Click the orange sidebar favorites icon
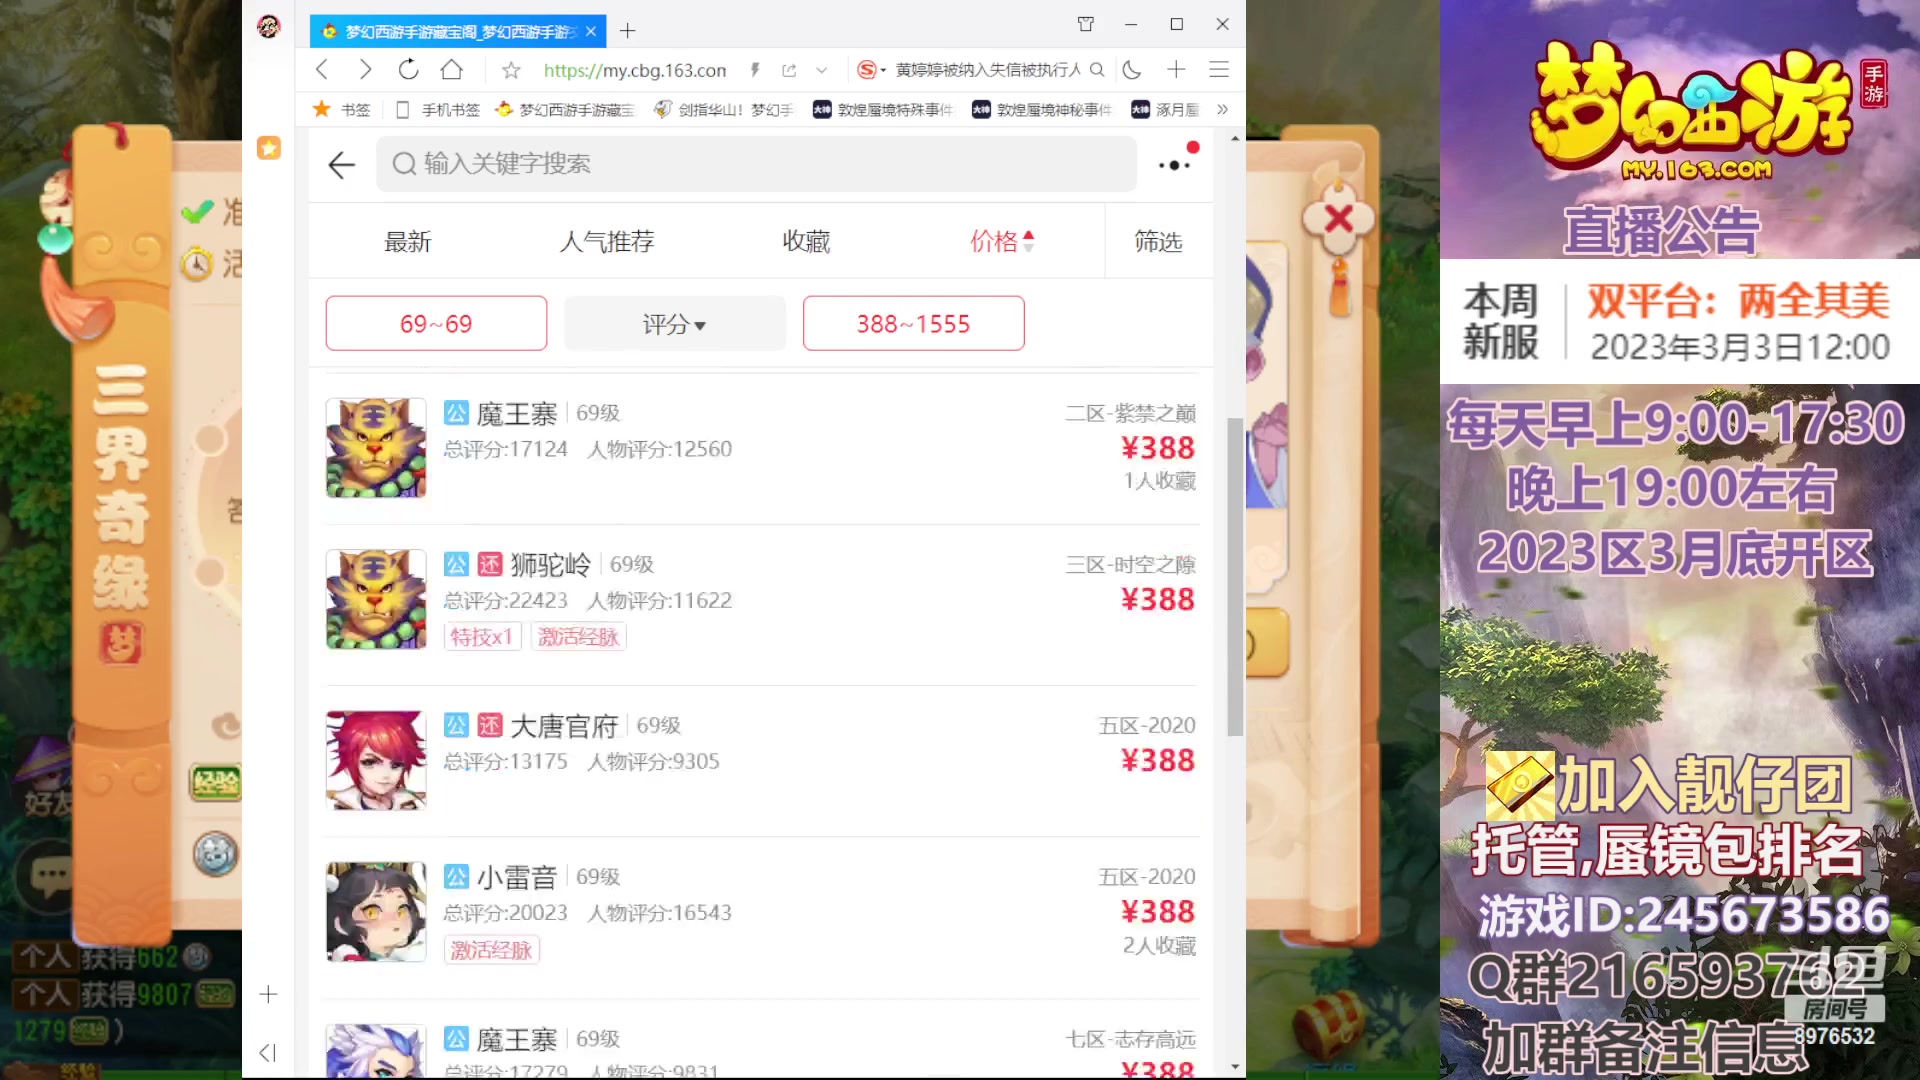1920x1080 pixels. tap(269, 148)
